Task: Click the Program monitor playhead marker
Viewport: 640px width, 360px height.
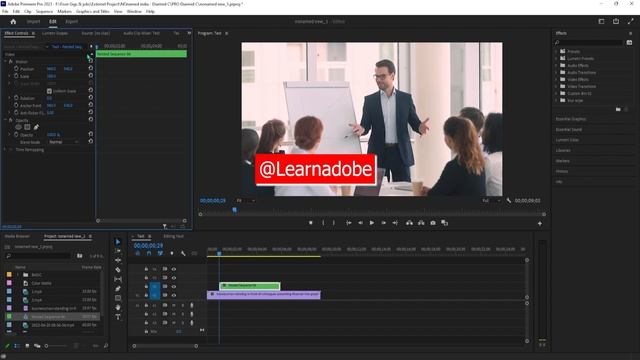Action: click(234, 210)
